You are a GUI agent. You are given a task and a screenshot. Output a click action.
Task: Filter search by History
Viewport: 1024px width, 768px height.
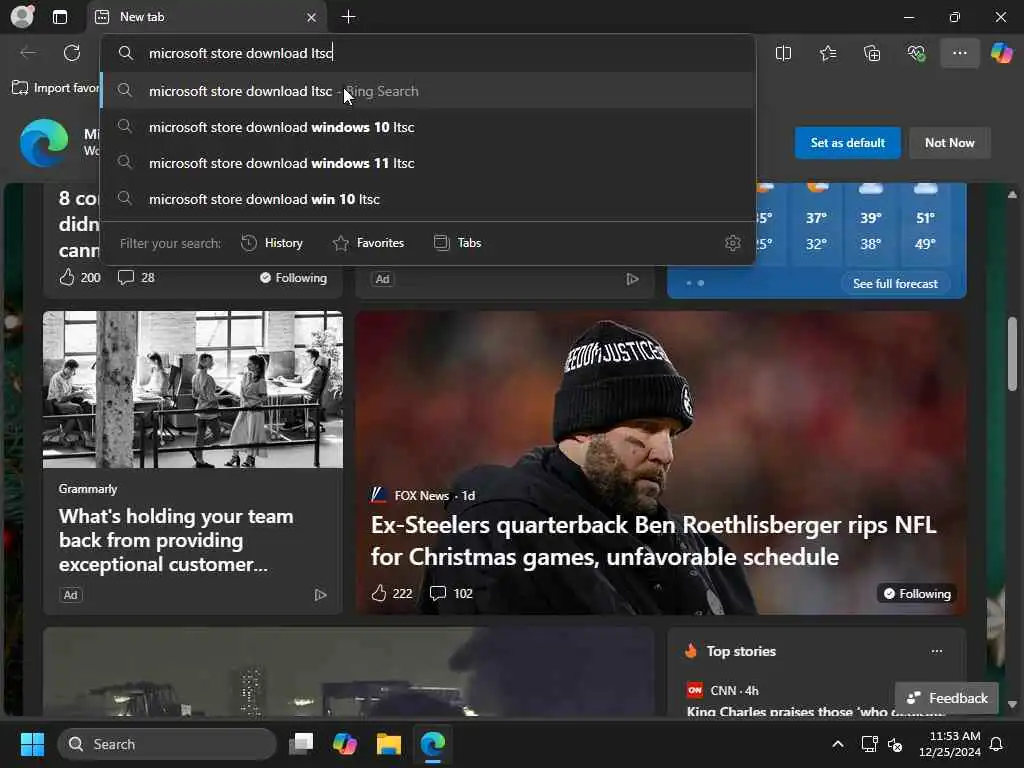[x=272, y=243]
